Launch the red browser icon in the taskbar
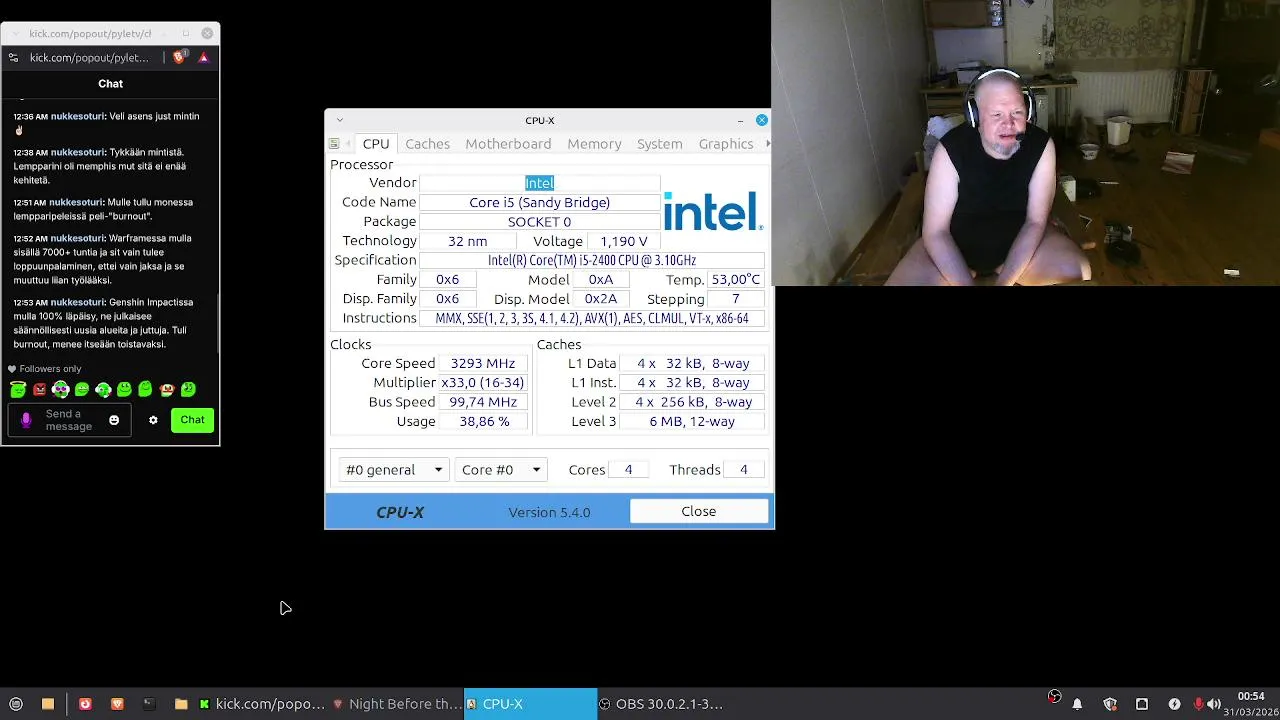This screenshot has height=720, width=1280. [85, 704]
